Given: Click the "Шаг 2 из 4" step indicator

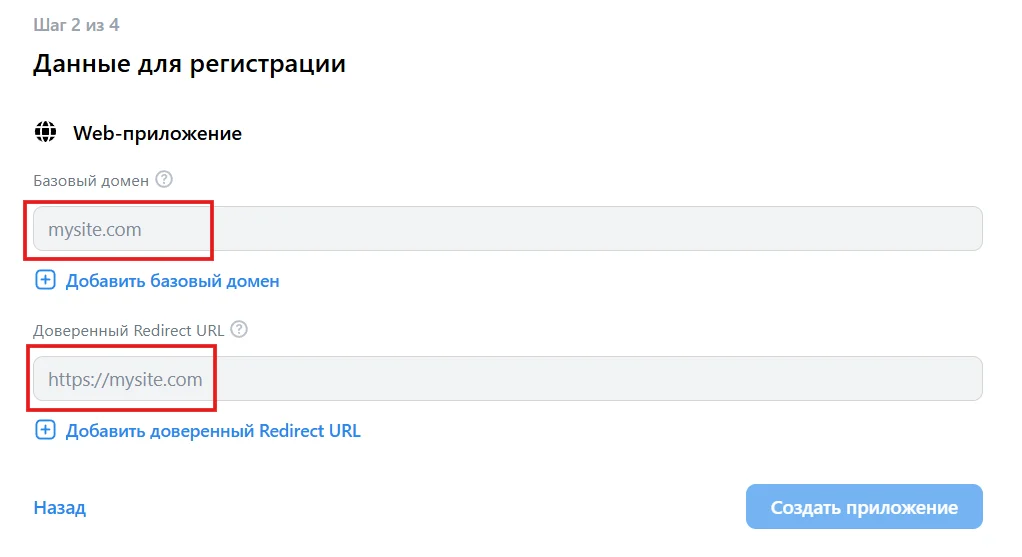Looking at the screenshot, I should point(76,25).
